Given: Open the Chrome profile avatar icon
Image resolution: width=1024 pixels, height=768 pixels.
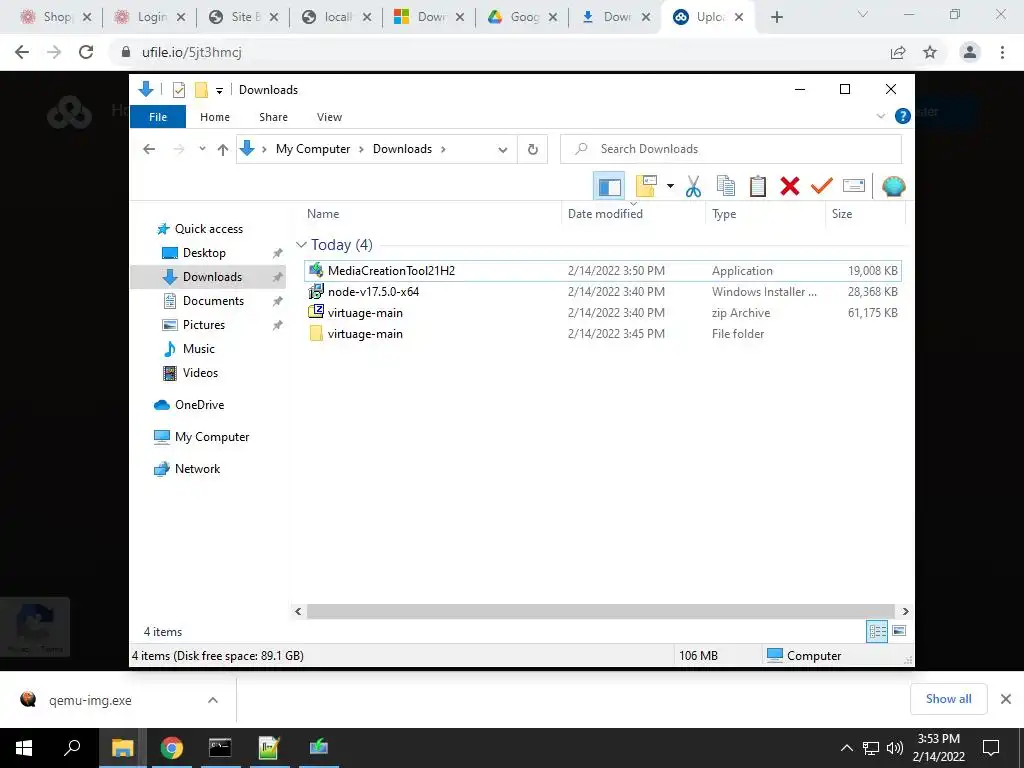Looking at the screenshot, I should coord(970,52).
